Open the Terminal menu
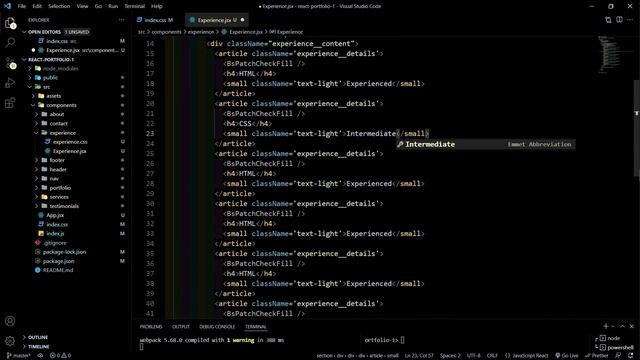640x360 pixels. pyautogui.click(x=134, y=6)
